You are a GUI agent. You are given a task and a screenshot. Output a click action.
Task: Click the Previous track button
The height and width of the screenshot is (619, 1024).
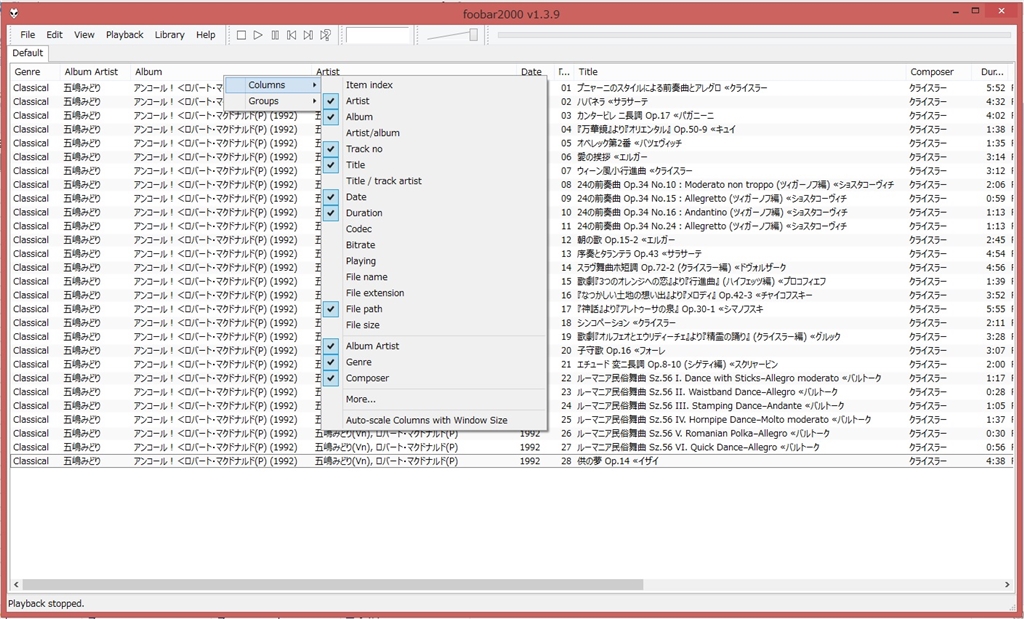pos(291,35)
